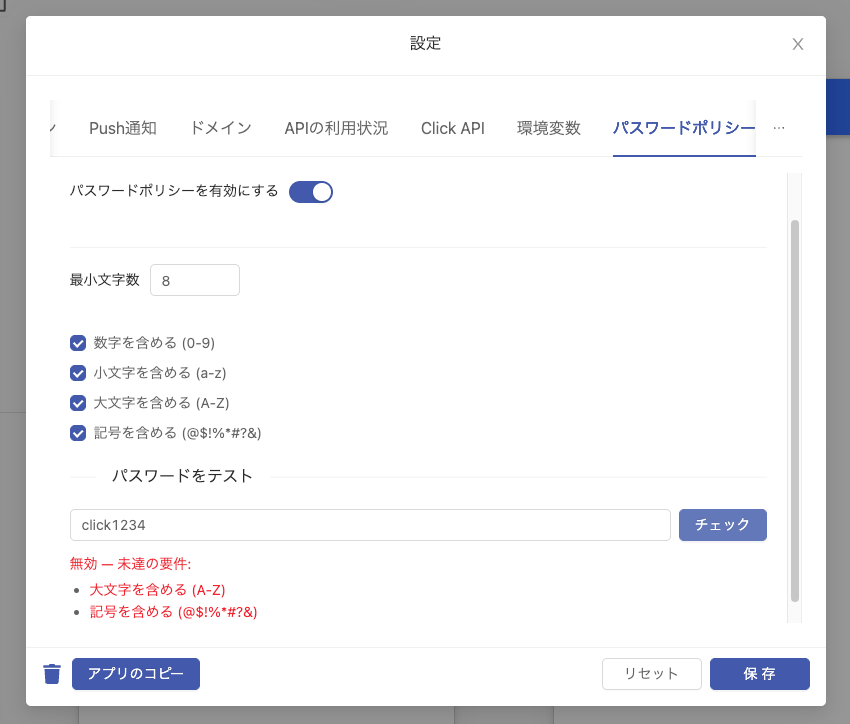
Task: Uncheck 数字を含める (0-9) checkbox
Action: pos(78,343)
